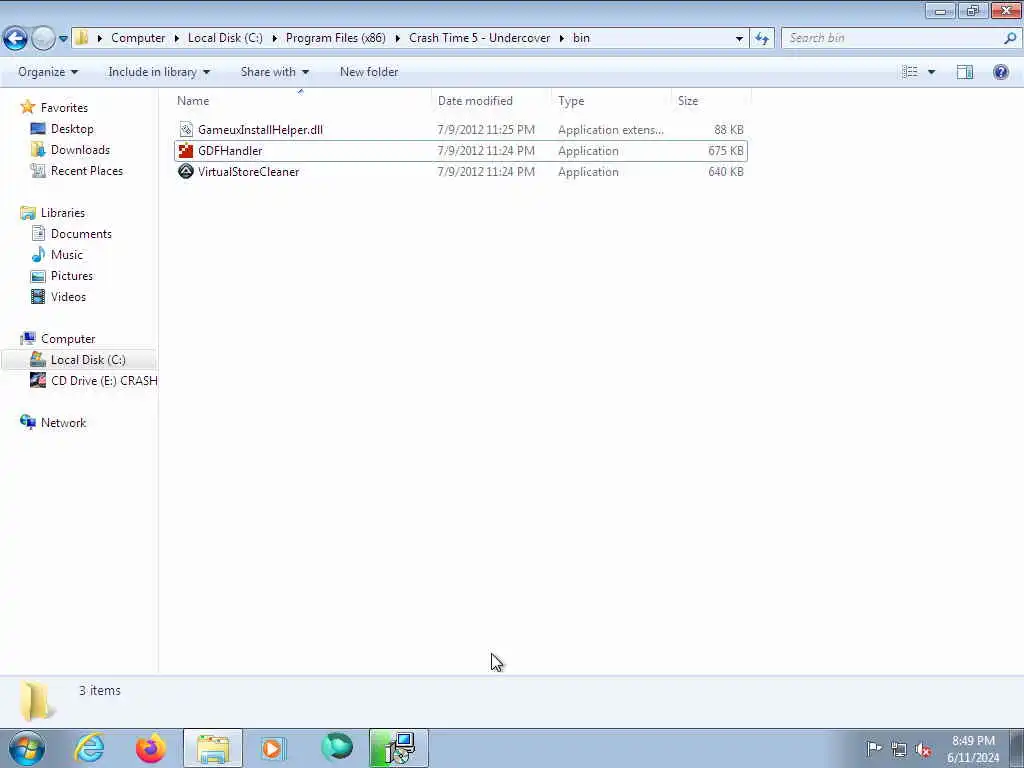This screenshot has width=1024, height=768.
Task: Click the installer setup taskbar icon
Action: click(x=398, y=748)
